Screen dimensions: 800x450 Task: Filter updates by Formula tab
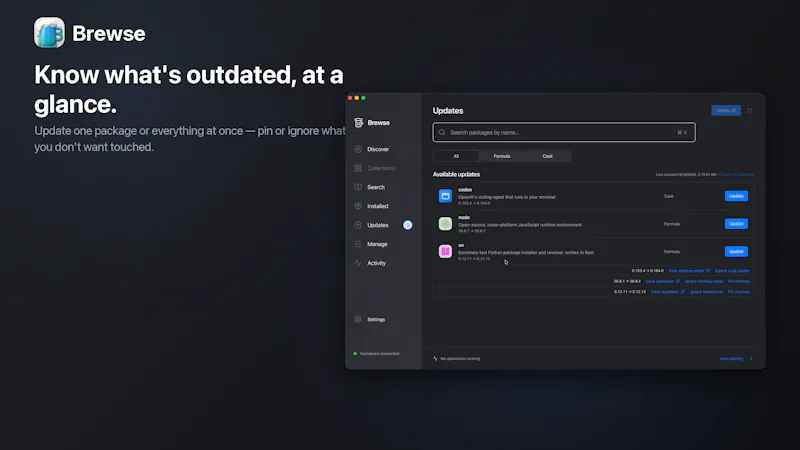tap(502, 156)
